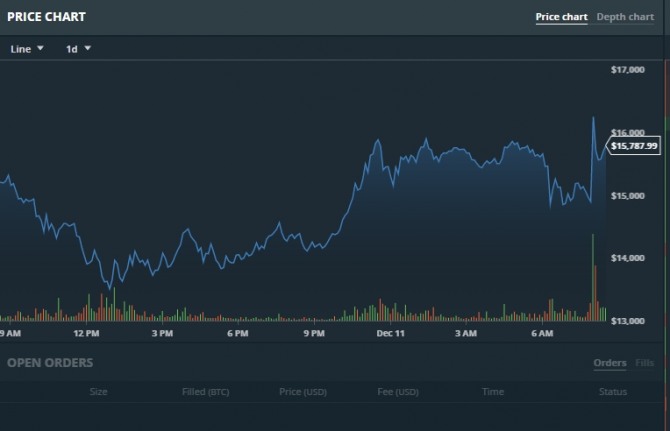Click the Price (USD) column header
Screen dimensions: 670x431
(303, 392)
